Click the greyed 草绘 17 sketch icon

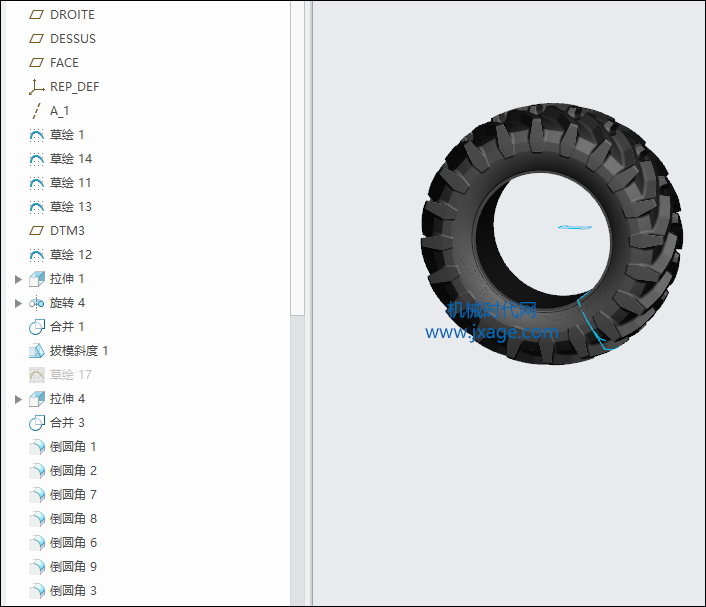coord(36,375)
